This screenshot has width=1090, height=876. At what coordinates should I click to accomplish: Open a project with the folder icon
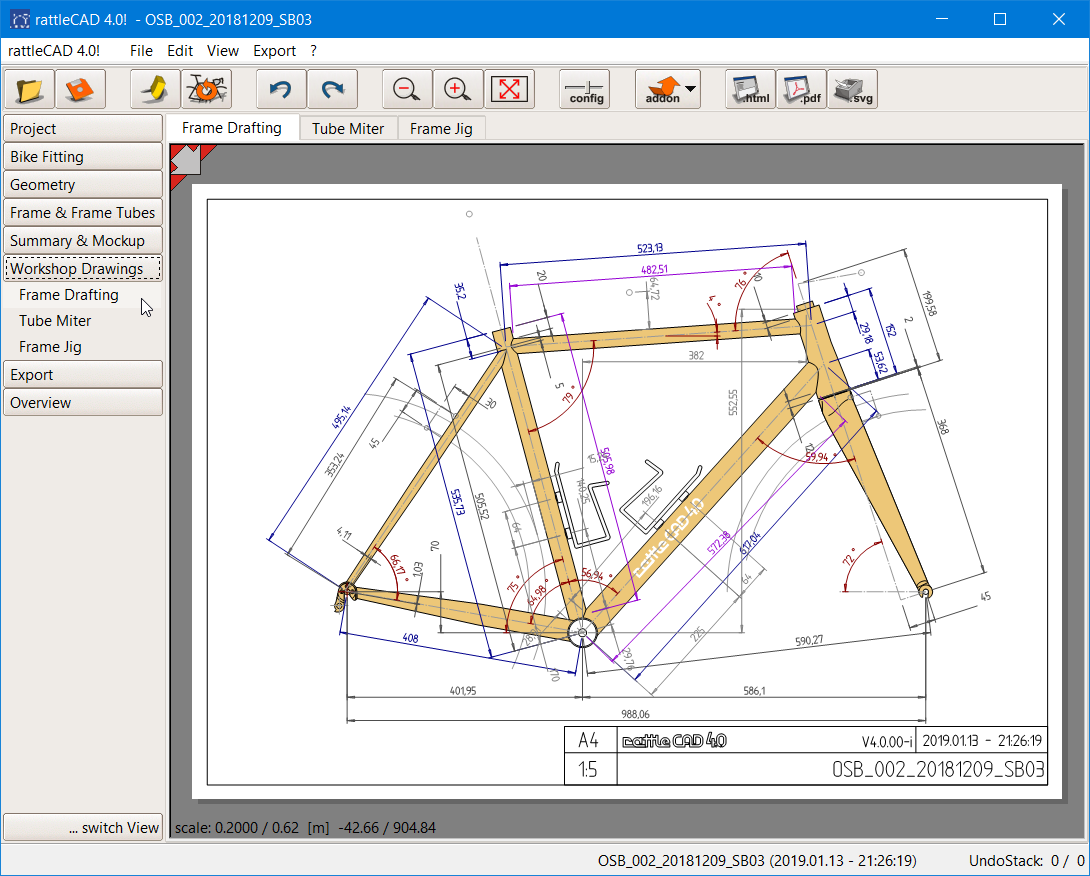coord(29,89)
